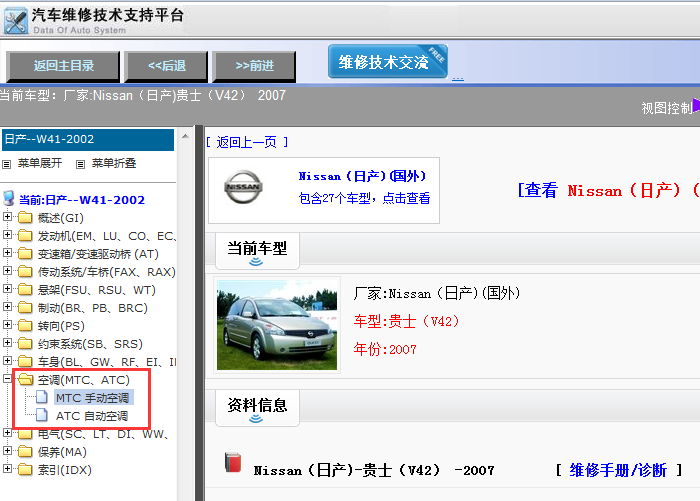Click the folder icon for 概述(GI)
The height and width of the screenshot is (501, 700).
[x=25, y=217]
